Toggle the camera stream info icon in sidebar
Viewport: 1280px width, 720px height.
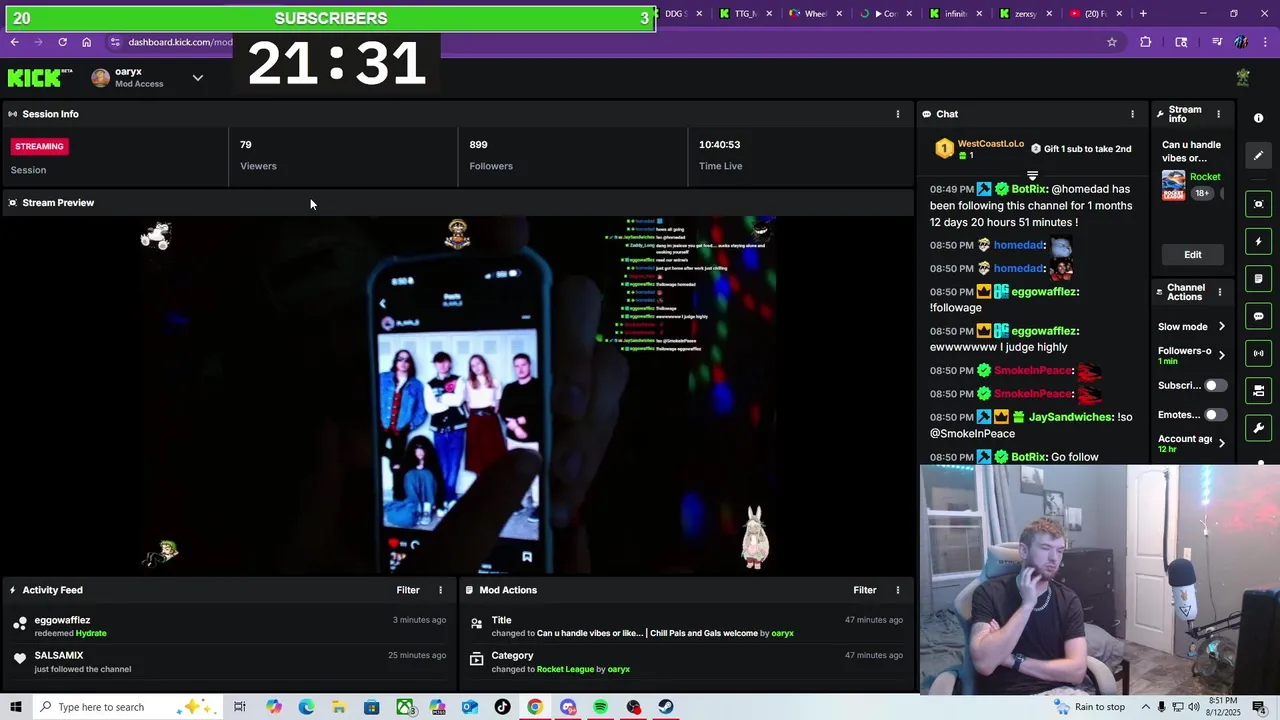pos(1259,391)
